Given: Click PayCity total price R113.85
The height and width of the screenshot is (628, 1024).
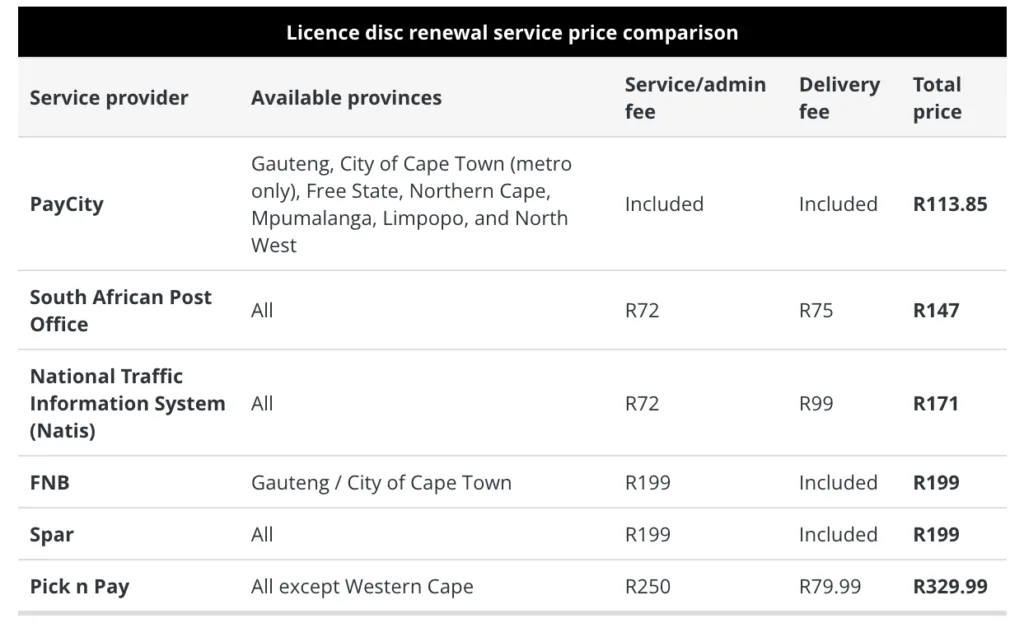Looking at the screenshot, I should 950,204.
